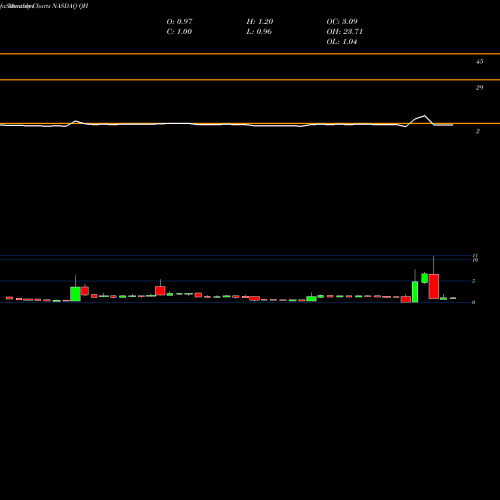Click the 29 axis label

tap(479, 87)
